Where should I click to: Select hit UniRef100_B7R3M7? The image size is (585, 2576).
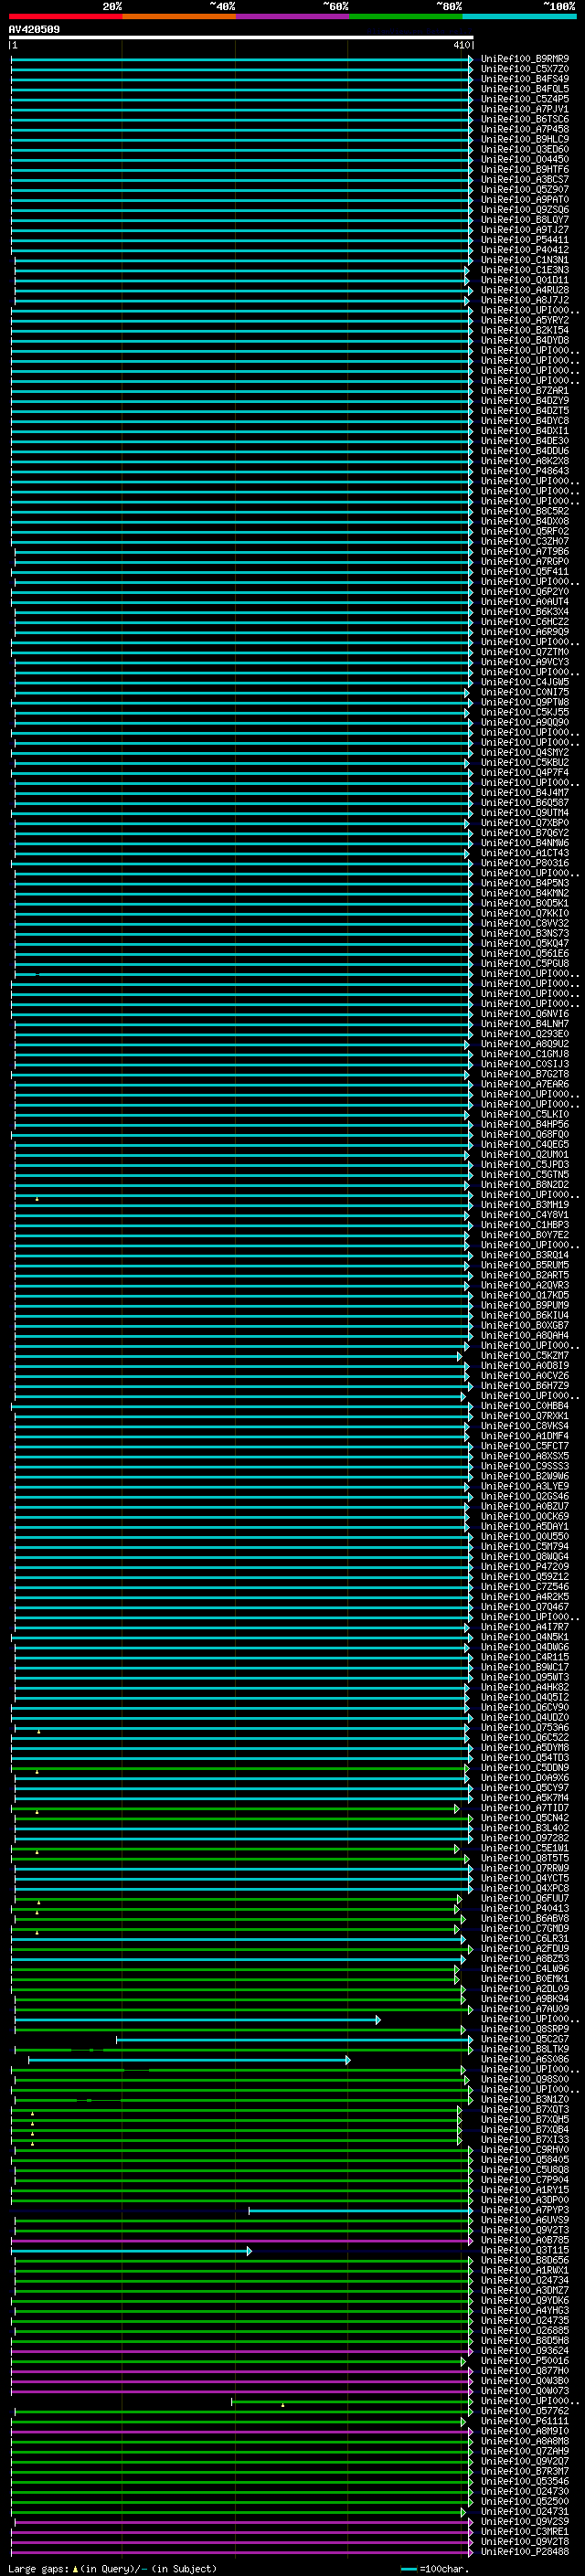coord(524,2471)
